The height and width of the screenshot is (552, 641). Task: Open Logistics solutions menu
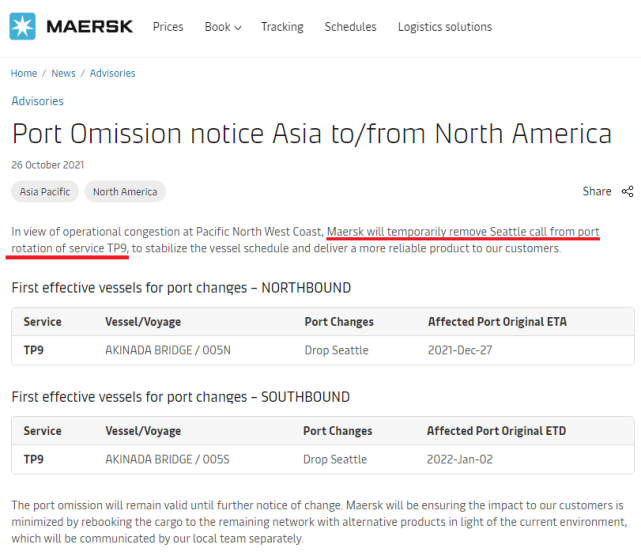pos(445,27)
